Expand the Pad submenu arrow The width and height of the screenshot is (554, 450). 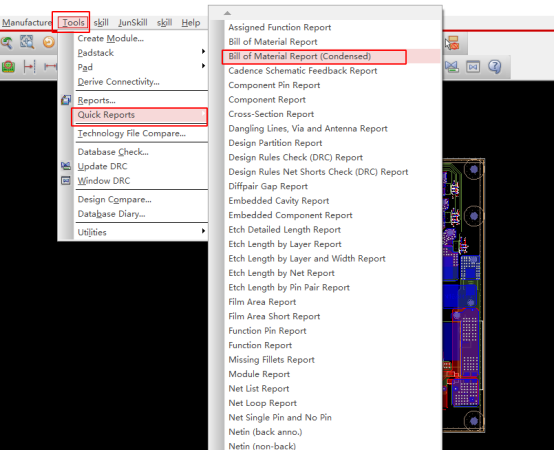coord(203,66)
